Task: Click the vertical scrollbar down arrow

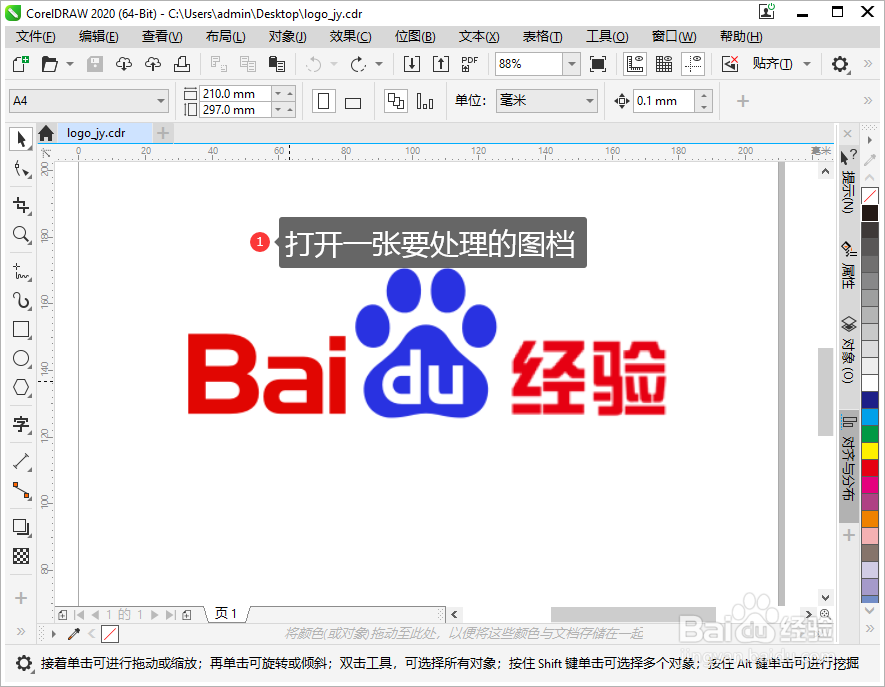Action: pos(825,597)
